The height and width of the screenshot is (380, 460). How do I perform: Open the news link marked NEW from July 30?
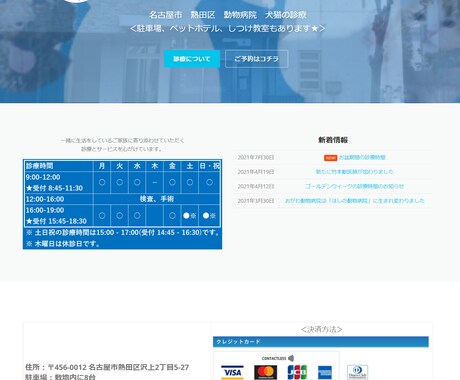point(362,157)
